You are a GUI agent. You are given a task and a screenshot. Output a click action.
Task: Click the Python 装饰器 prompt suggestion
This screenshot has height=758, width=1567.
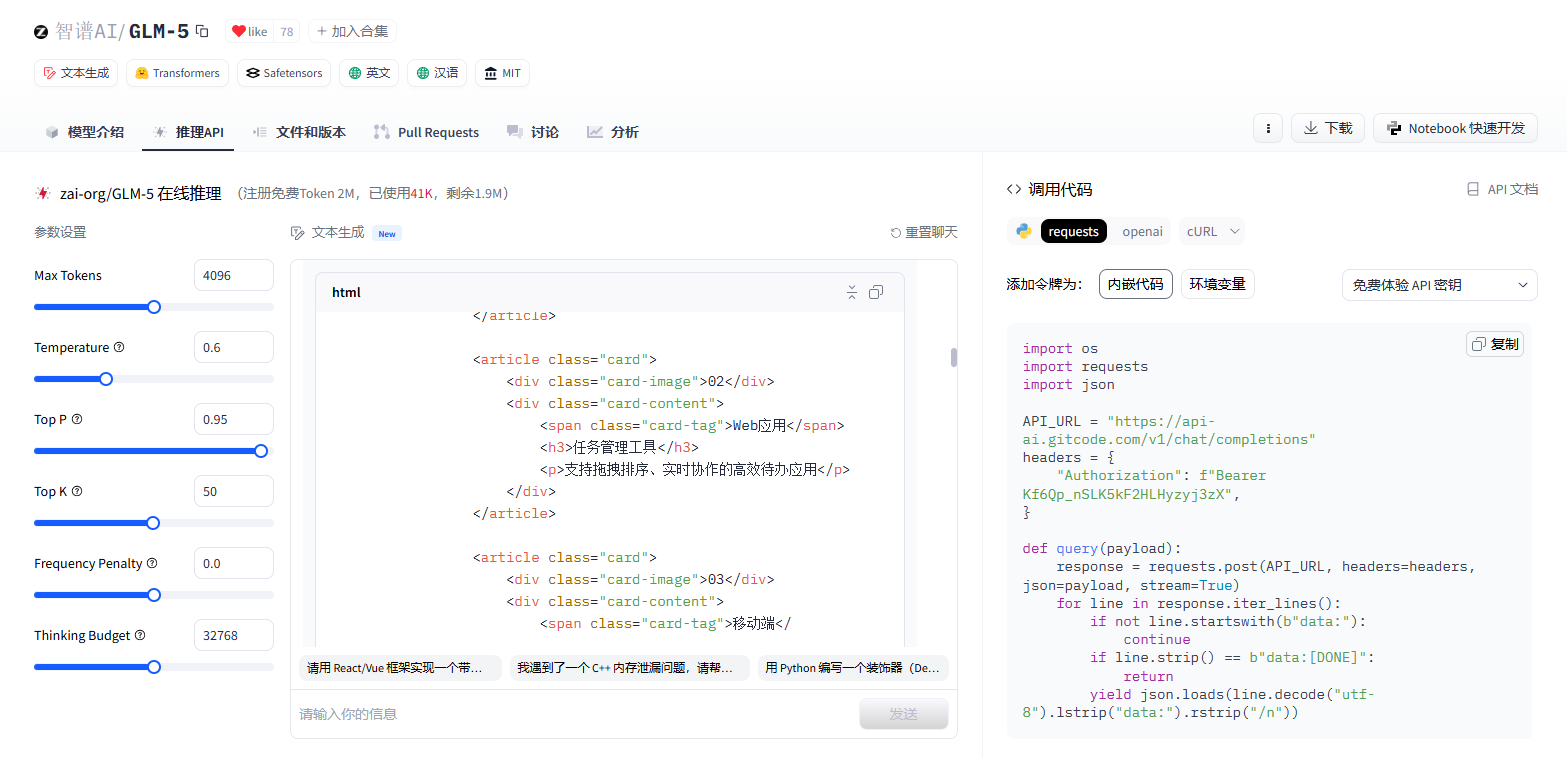pyautogui.click(x=853, y=668)
